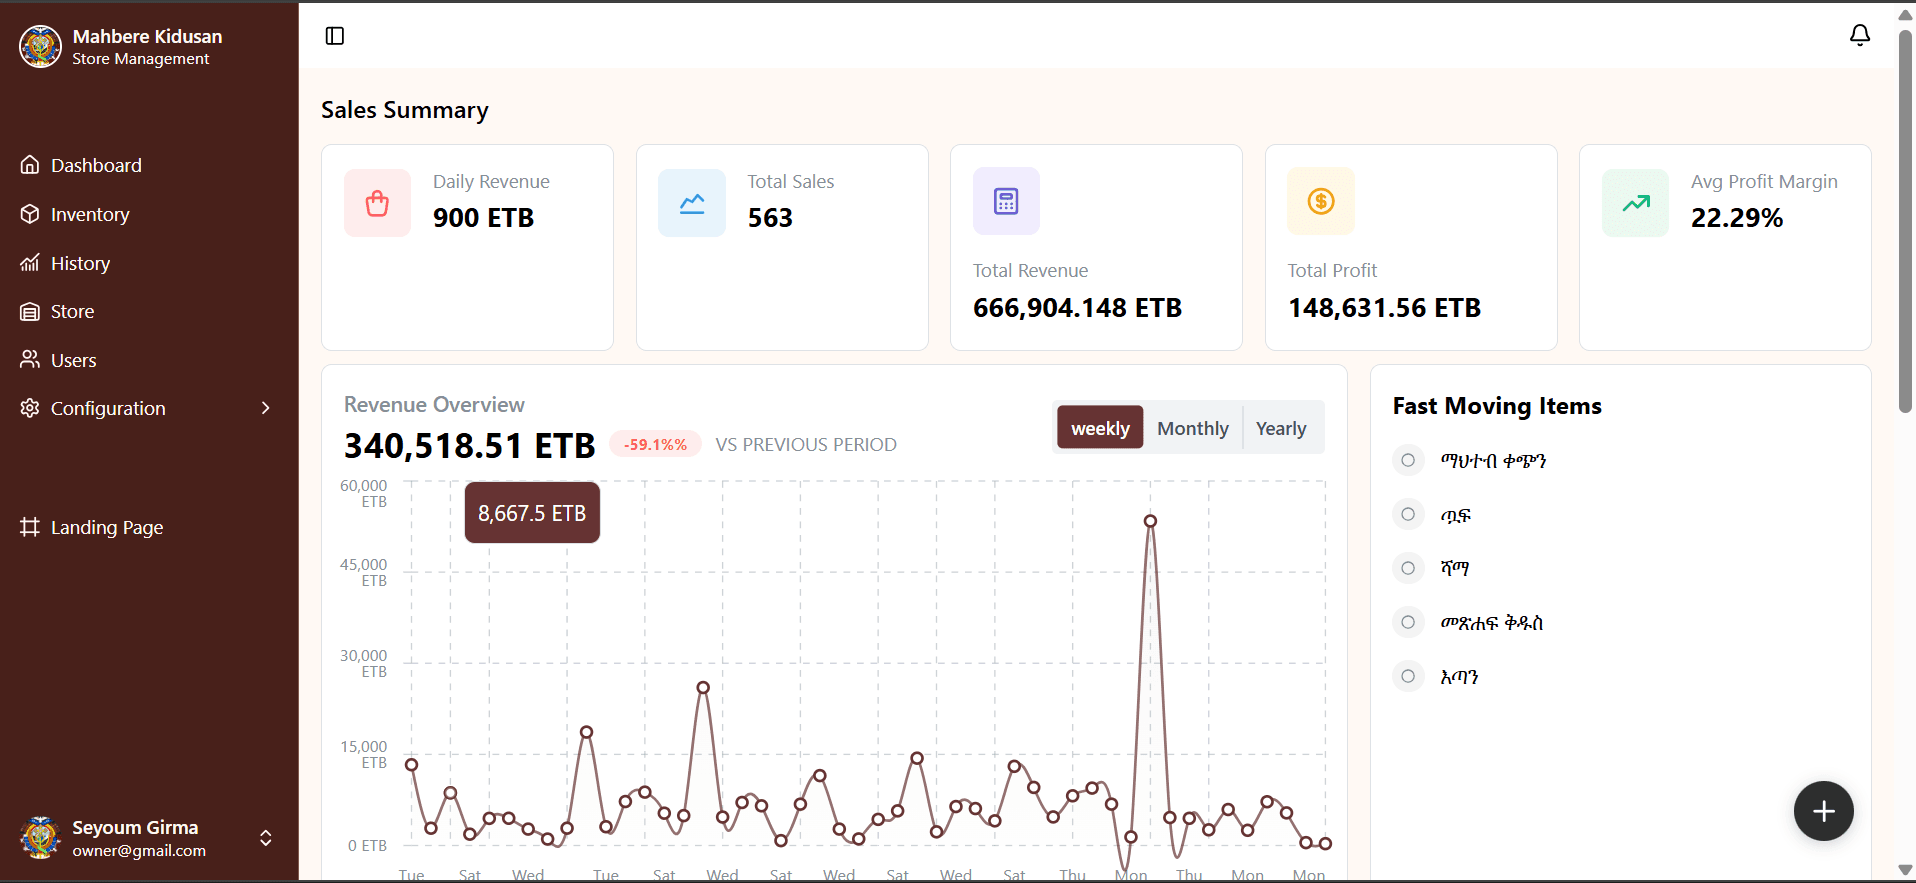Screen dimensions: 1916x883
Task: Switch chart to Yearly view
Action: 1280,428
